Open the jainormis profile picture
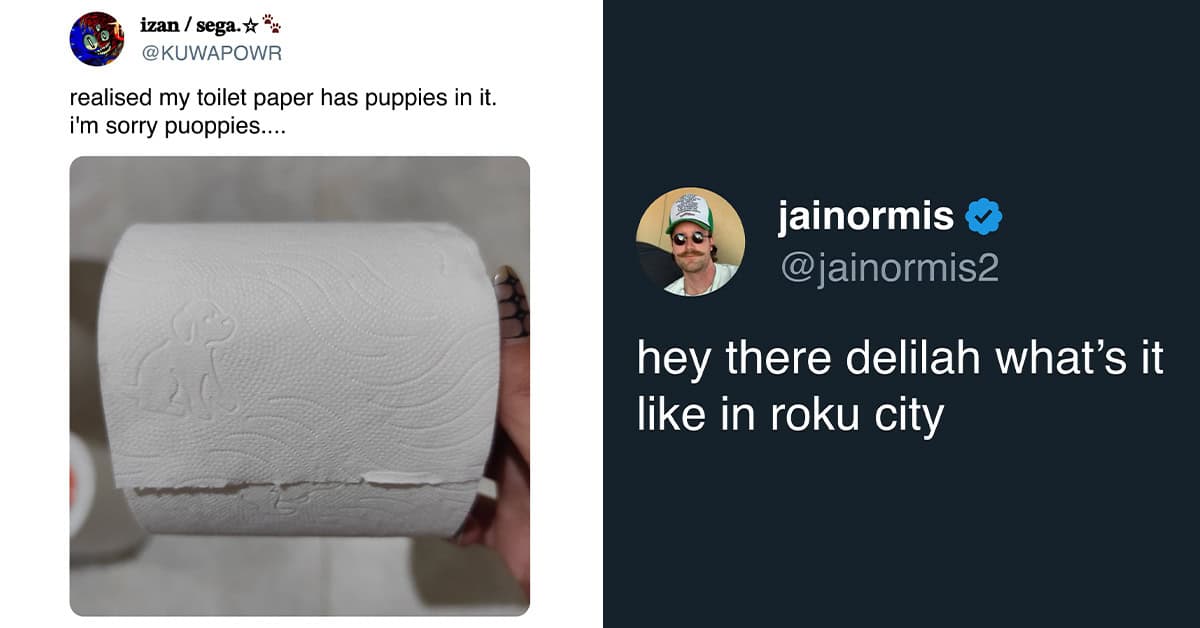The image size is (1200, 628). coord(690,242)
